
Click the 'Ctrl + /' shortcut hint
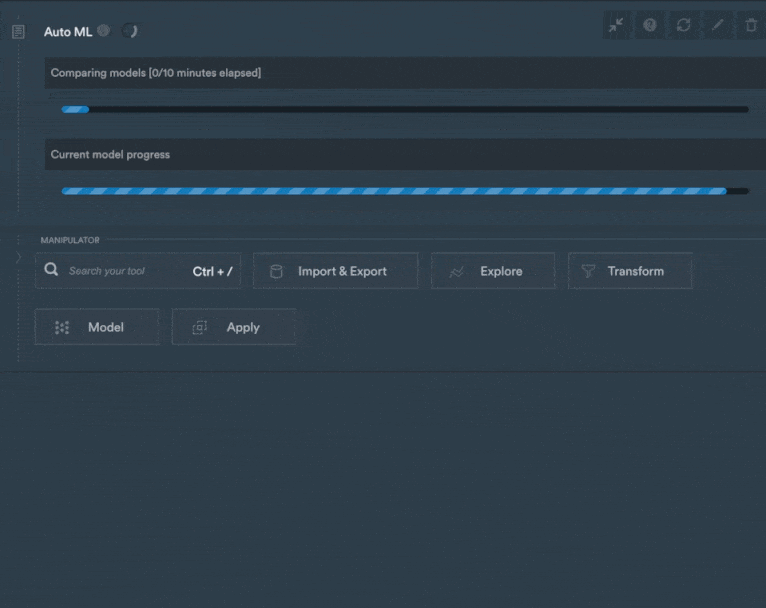click(213, 272)
